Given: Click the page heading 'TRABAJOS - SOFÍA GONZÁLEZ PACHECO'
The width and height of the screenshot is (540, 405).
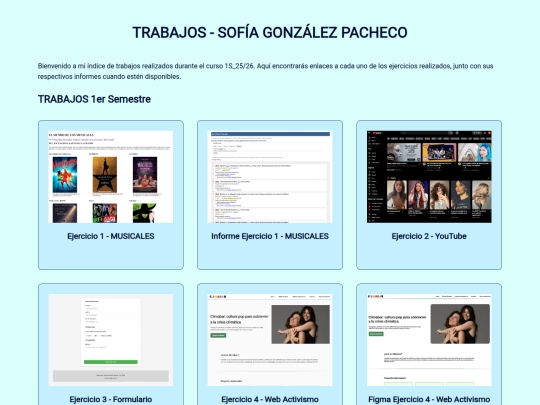Looking at the screenshot, I should pyautogui.click(x=270, y=33).
